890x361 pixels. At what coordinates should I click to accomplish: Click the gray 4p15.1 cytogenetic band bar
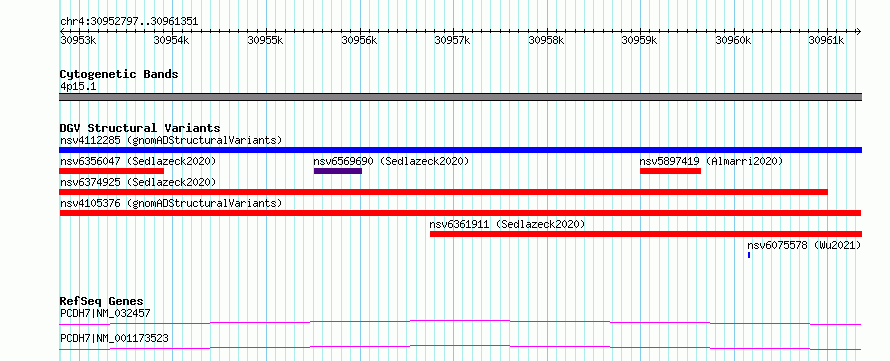click(x=460, y=97)
